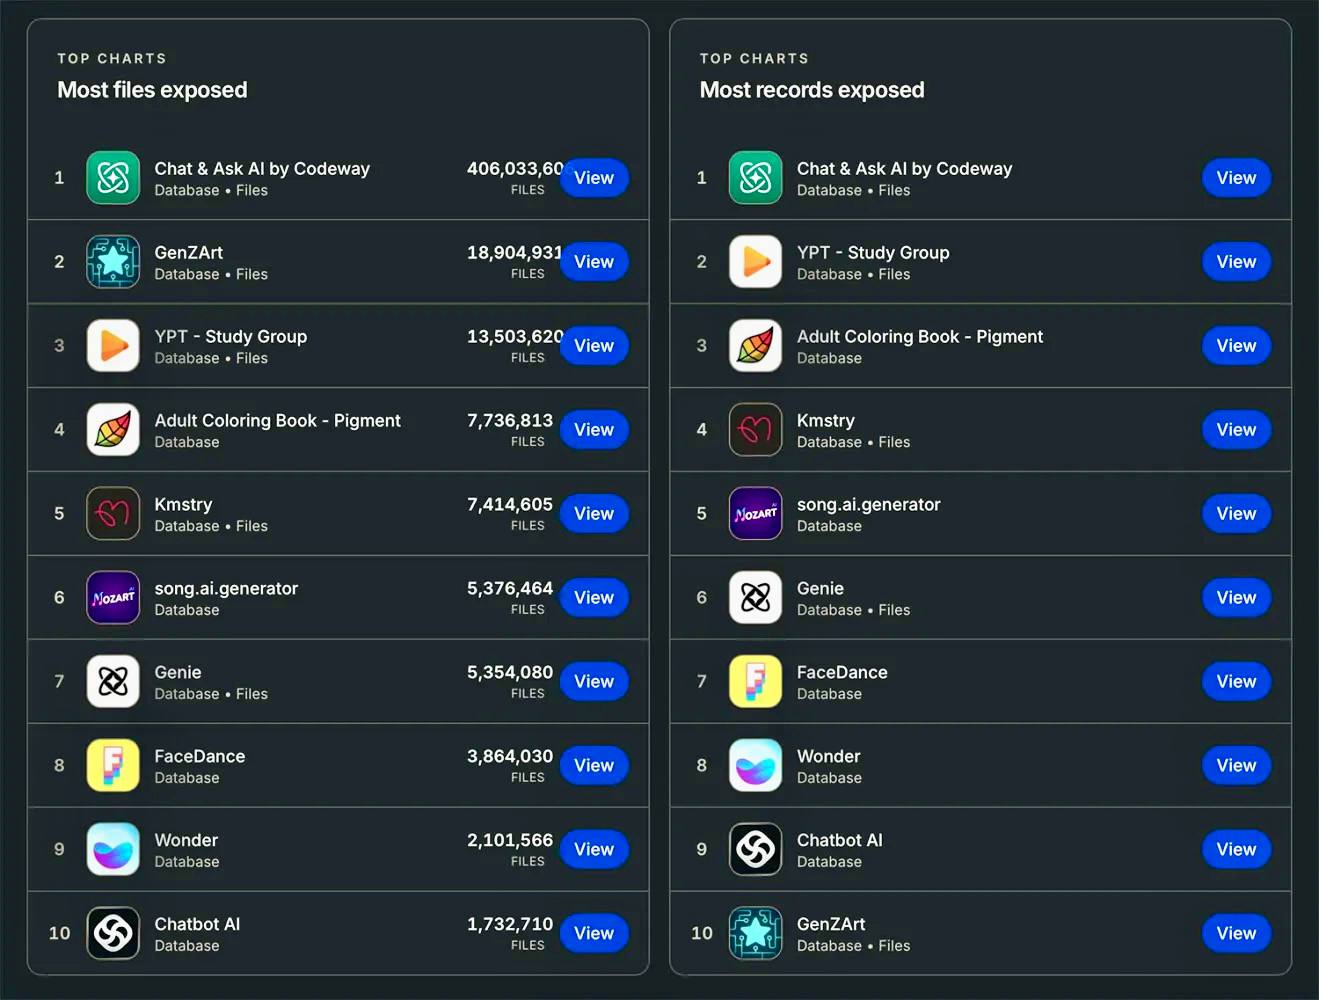Select the Chatbot AI swirl icon
The height and width of the screenshot is (1000, 1319).
tap(113, 933)
